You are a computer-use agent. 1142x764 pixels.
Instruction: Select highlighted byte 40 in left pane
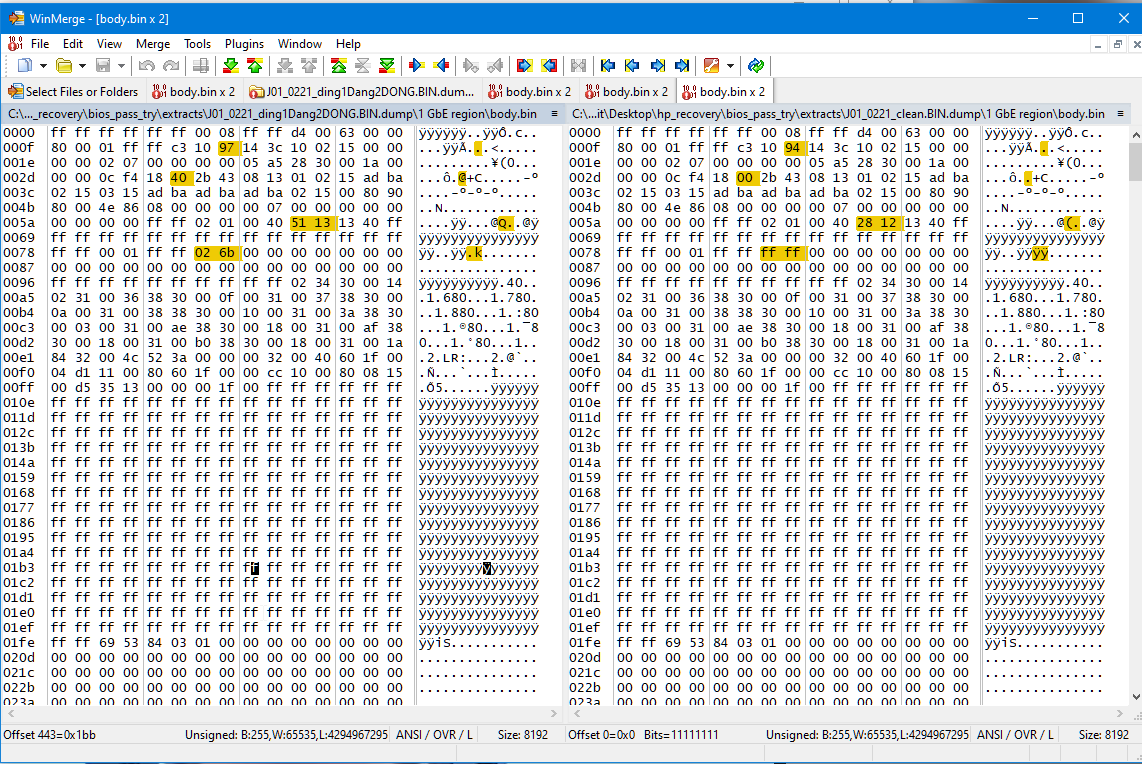(178, 178)
